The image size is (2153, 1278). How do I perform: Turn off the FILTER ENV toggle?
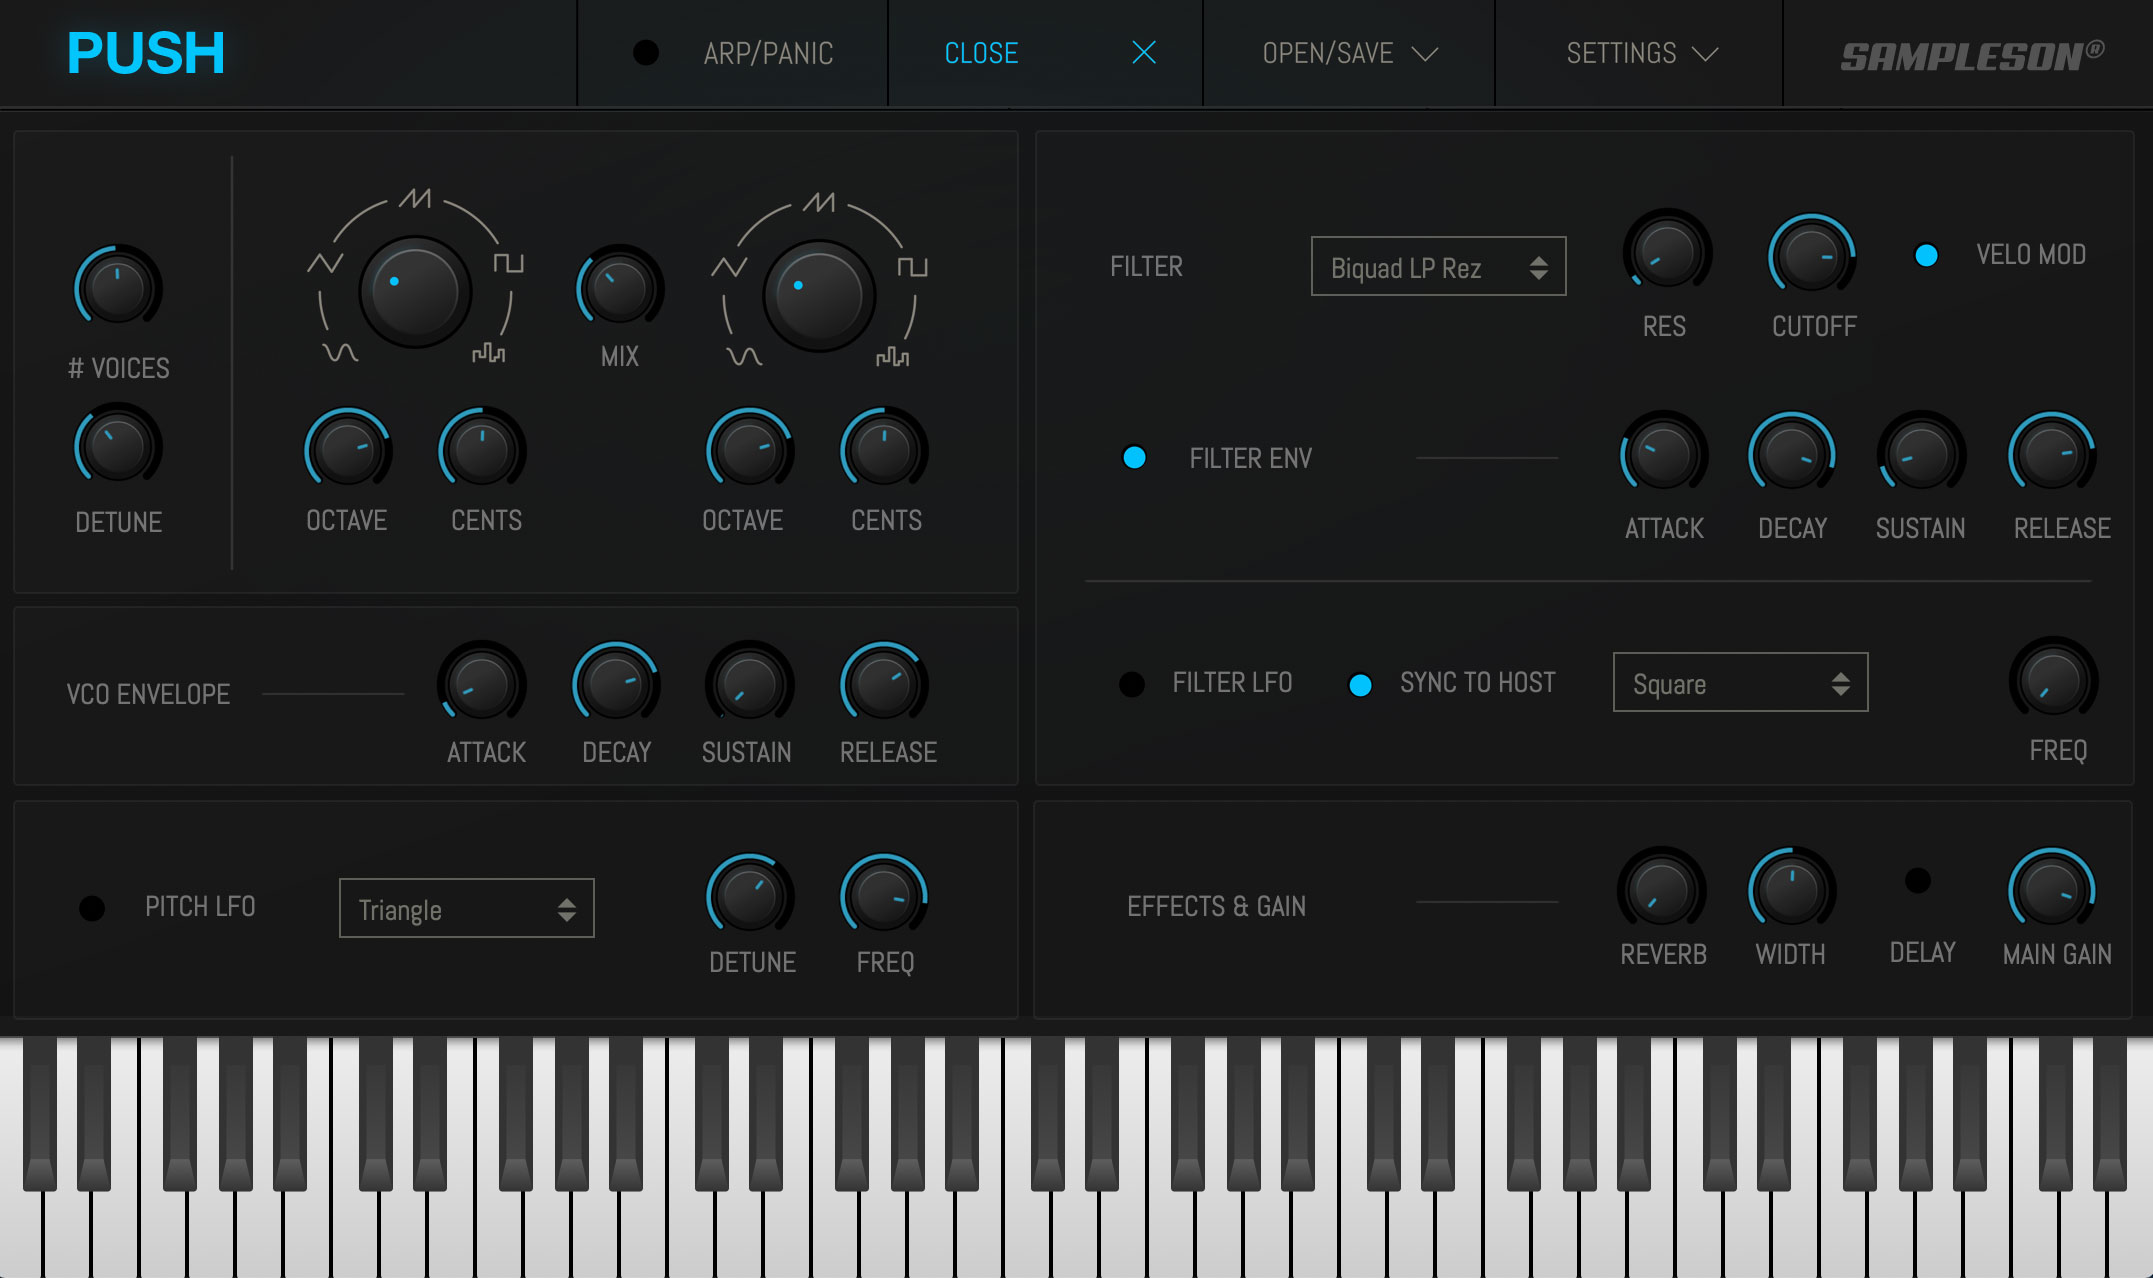1134,457
